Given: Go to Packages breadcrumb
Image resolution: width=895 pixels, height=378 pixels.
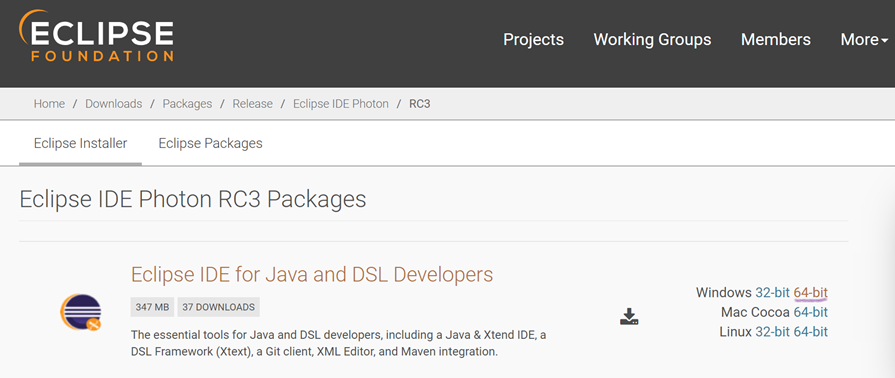Looking at the screenshot, I should pyautogui.click(x=187, y=104).
